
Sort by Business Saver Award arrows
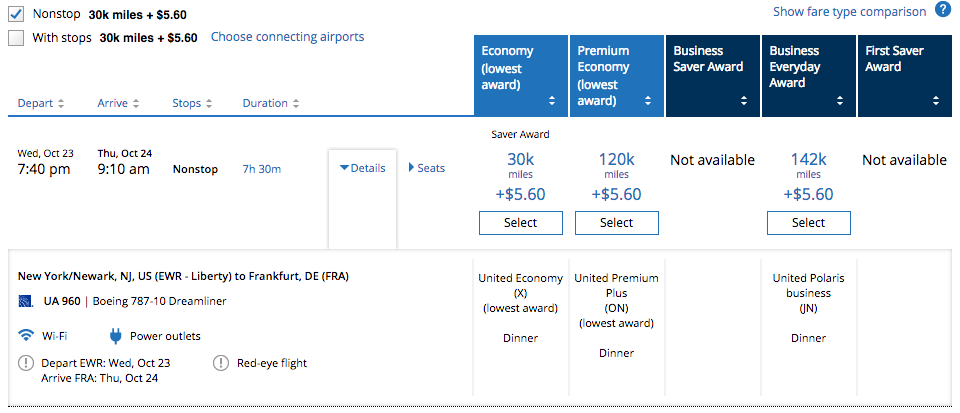coord(743,101)
